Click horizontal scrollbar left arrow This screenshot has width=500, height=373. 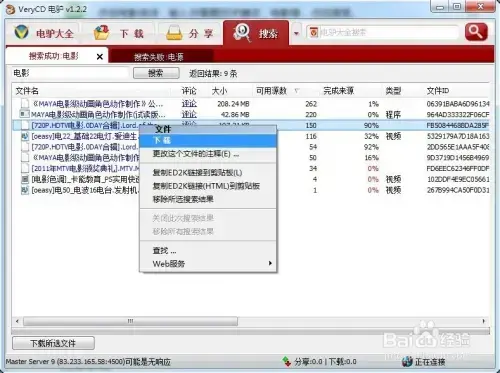click(17, 321)
